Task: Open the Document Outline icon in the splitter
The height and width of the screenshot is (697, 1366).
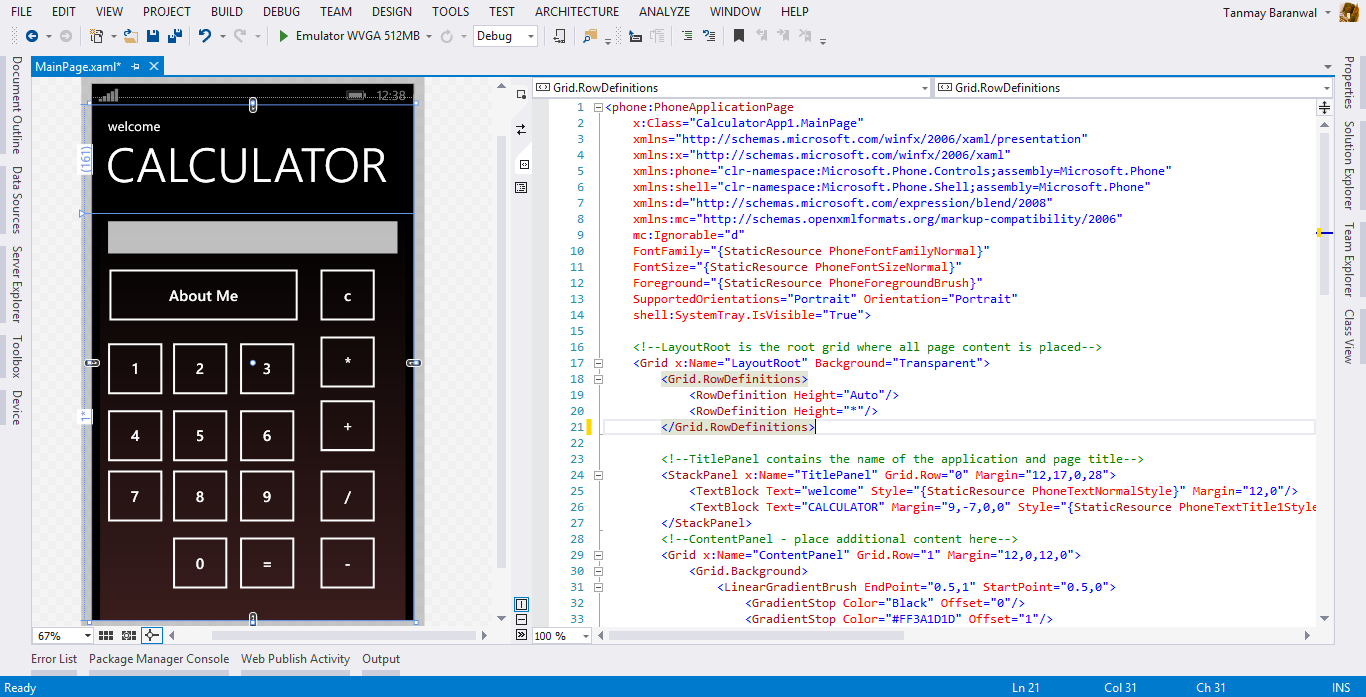Action: click(522, 187)
